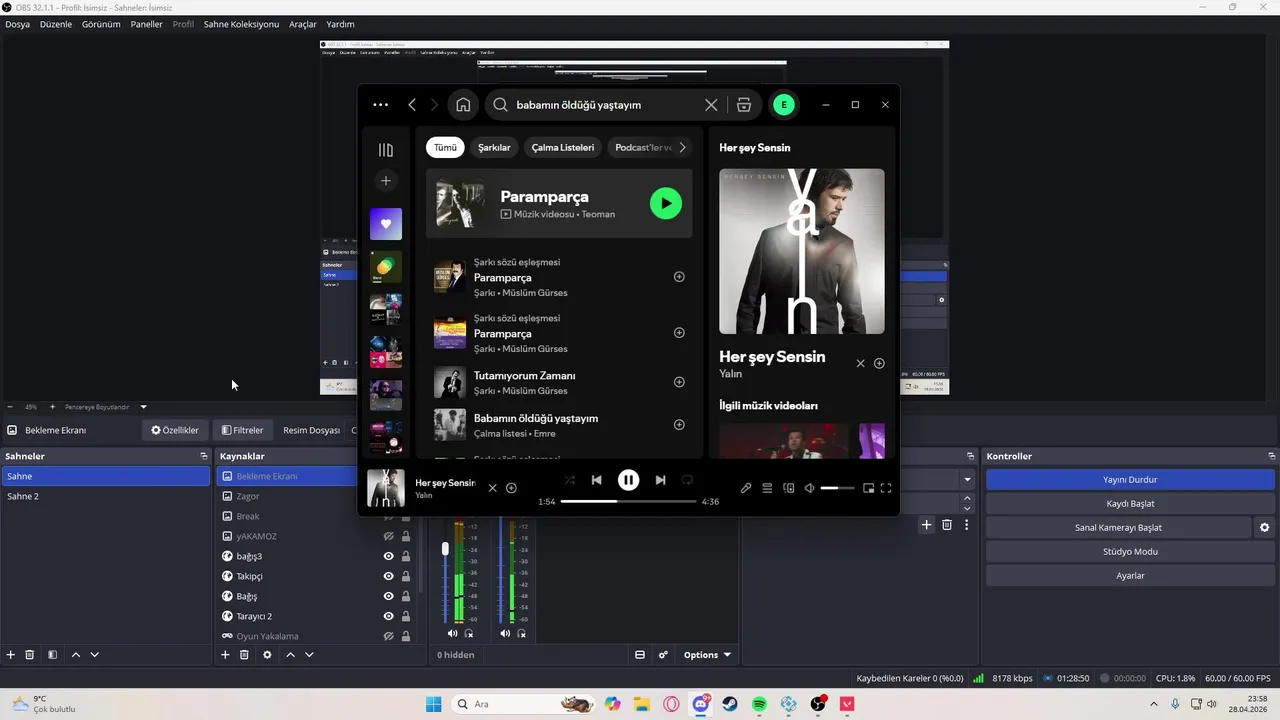Open virtual camera settings gear
Viewport: 1280px width, 720px height.
(1265, 527)
